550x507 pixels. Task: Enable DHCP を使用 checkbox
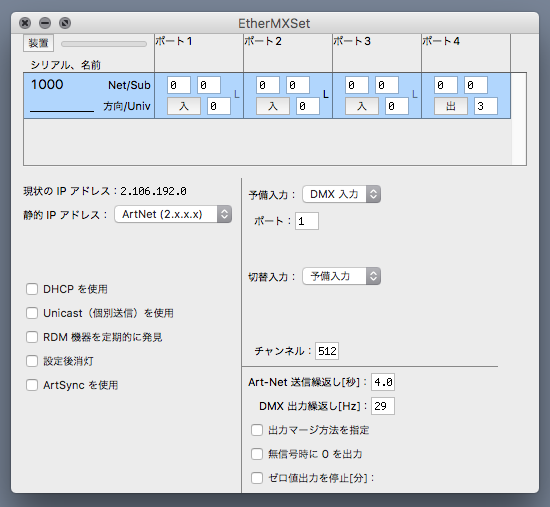tap(32, 289)
